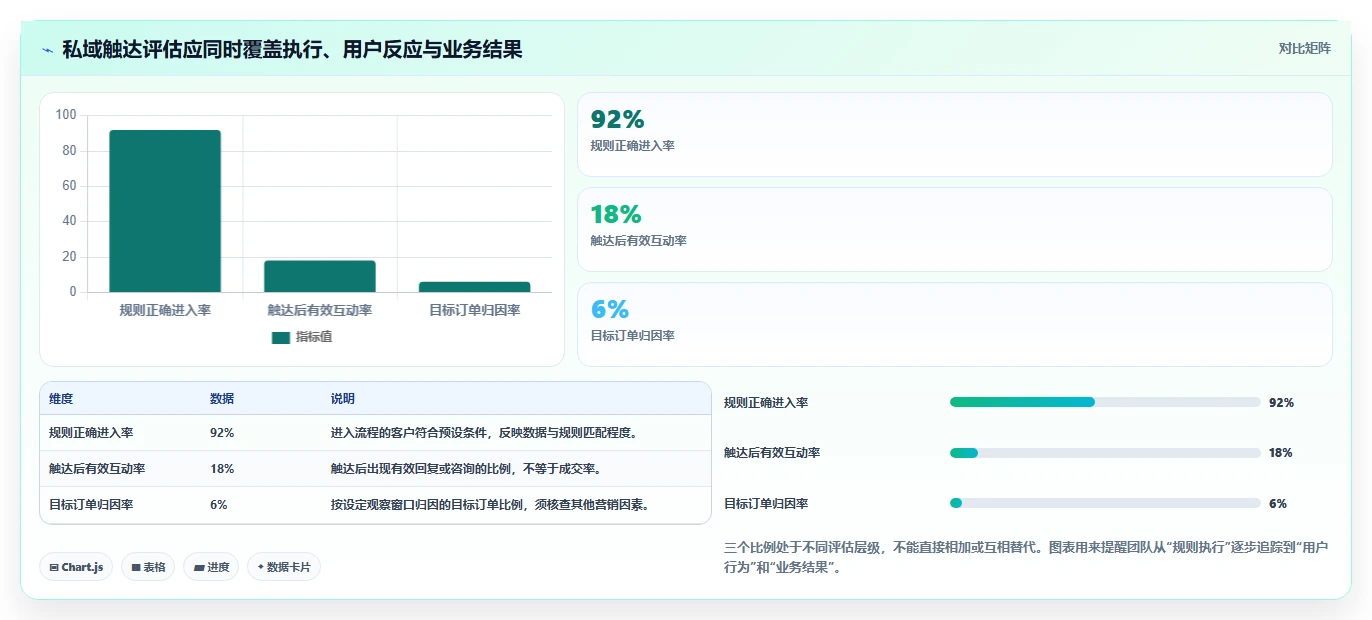The image size is (1372, 620).
Task: Click the 目标订单归因率 cell in the table
Action: [91, 505]
